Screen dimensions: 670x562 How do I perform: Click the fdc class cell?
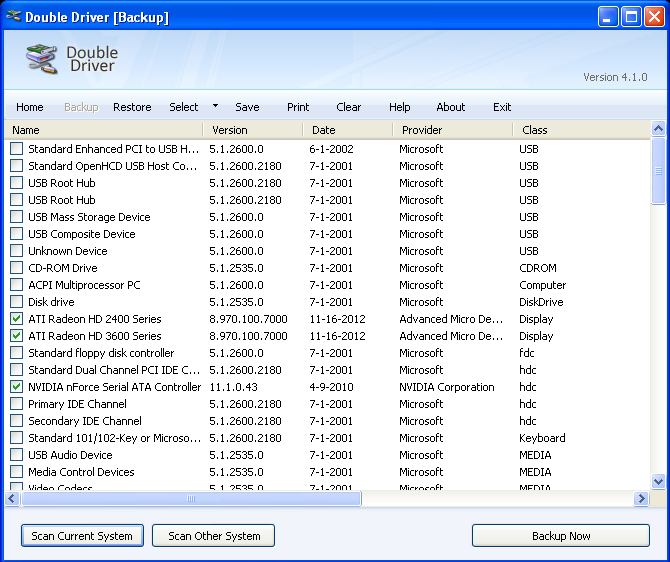[x=526, y=353]
